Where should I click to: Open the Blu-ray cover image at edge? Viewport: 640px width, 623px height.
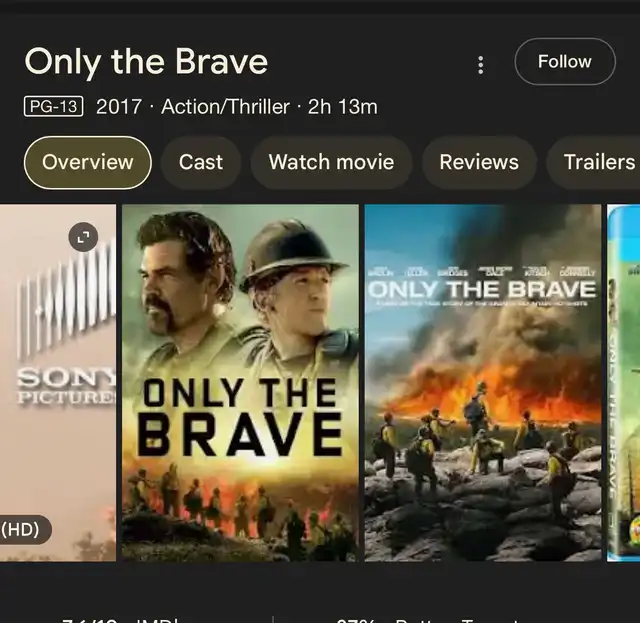[x=624, y=383]
